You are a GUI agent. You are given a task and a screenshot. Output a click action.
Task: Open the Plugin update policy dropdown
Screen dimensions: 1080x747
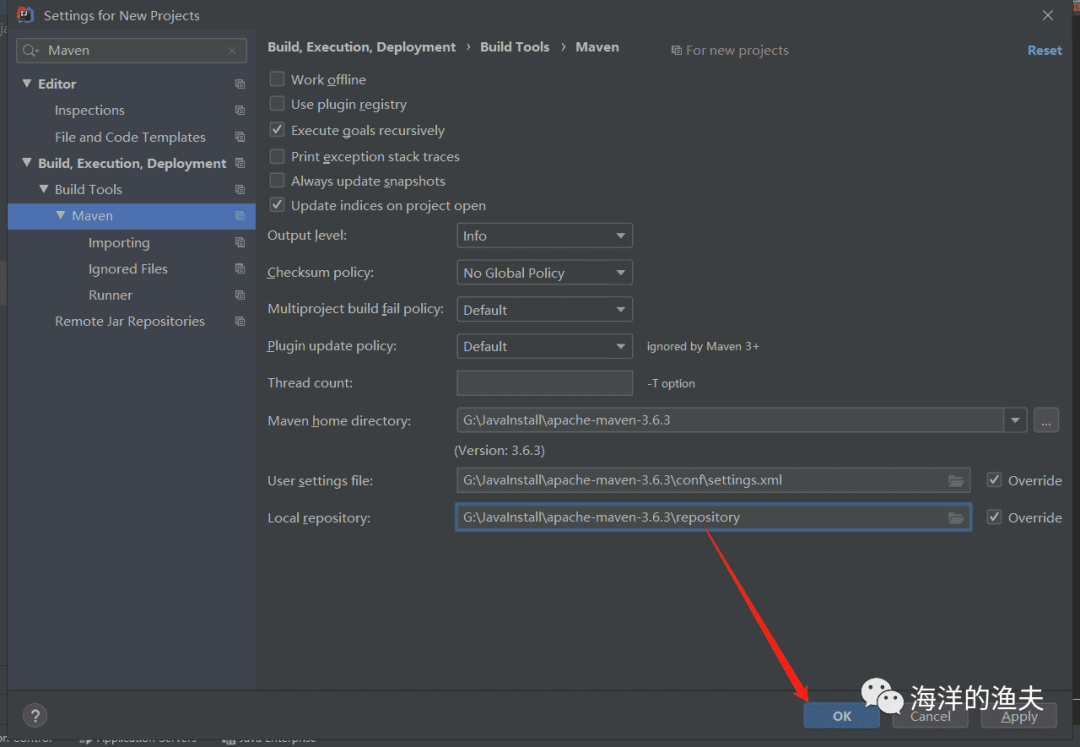pos(544,346)
